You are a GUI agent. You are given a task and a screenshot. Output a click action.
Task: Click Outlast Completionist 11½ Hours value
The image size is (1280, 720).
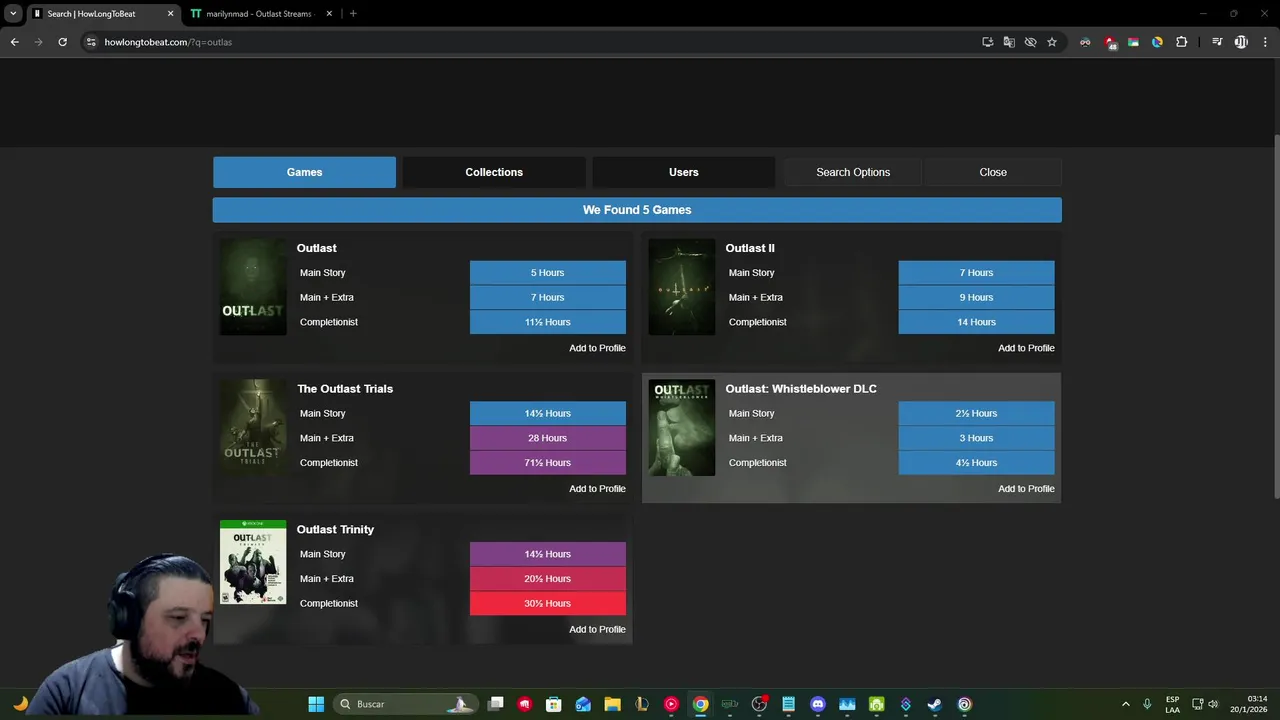coord(548,322)
